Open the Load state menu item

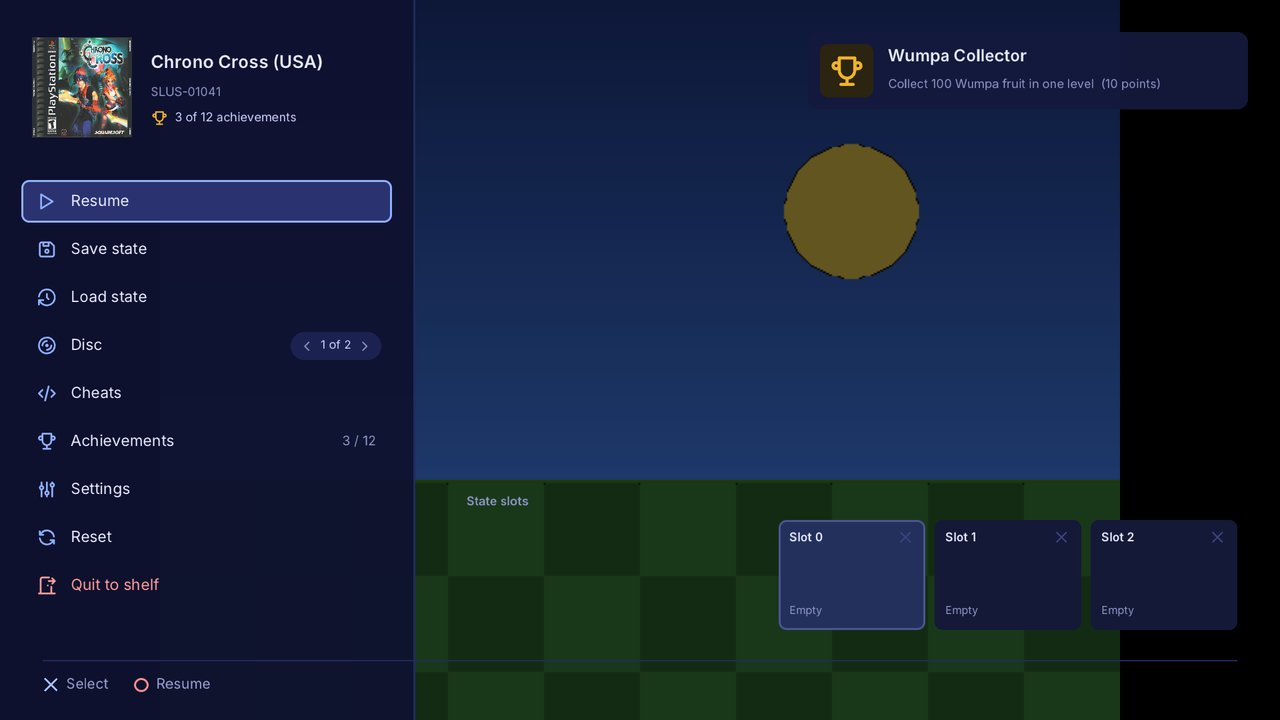tap(206, 297)
